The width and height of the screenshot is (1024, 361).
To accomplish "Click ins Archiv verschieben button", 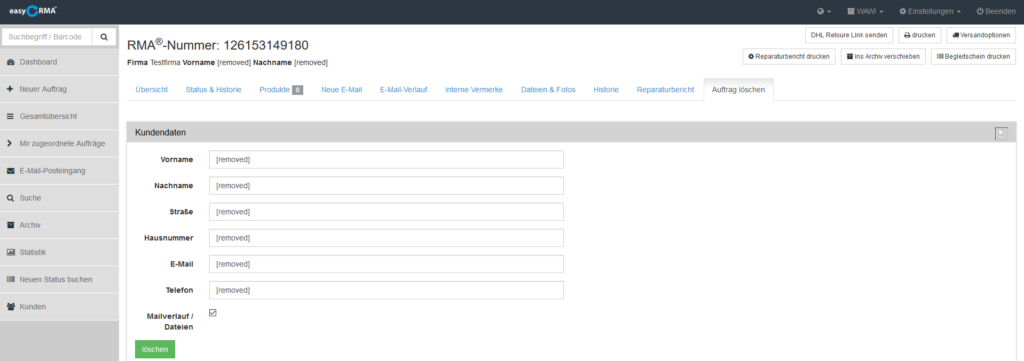I will 883,57.
